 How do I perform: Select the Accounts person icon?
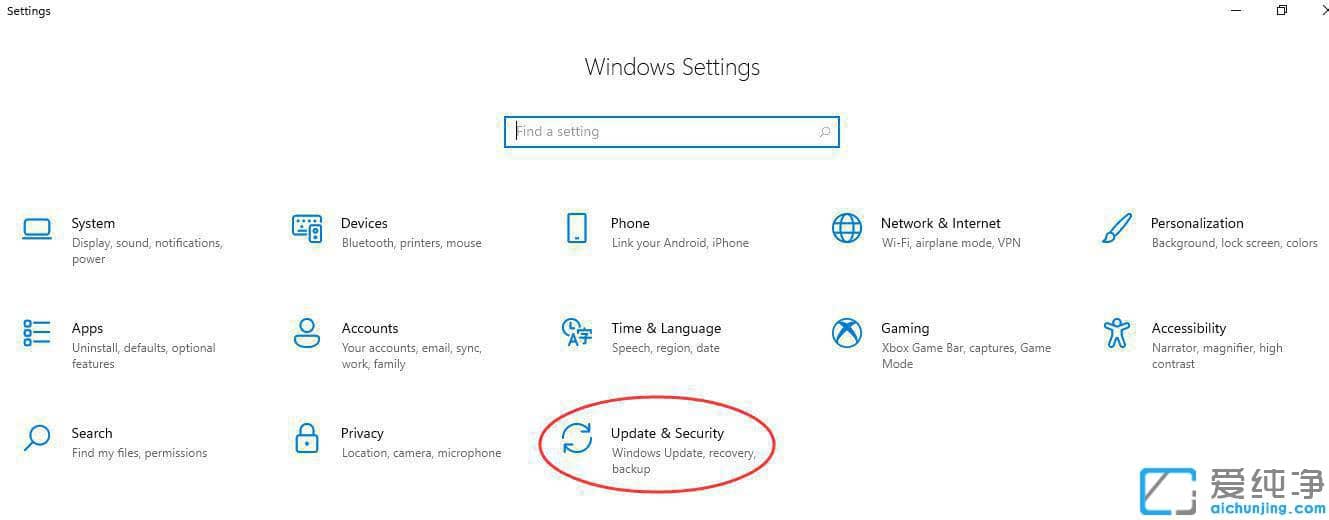pyautogui.click(x=307, y=333)
